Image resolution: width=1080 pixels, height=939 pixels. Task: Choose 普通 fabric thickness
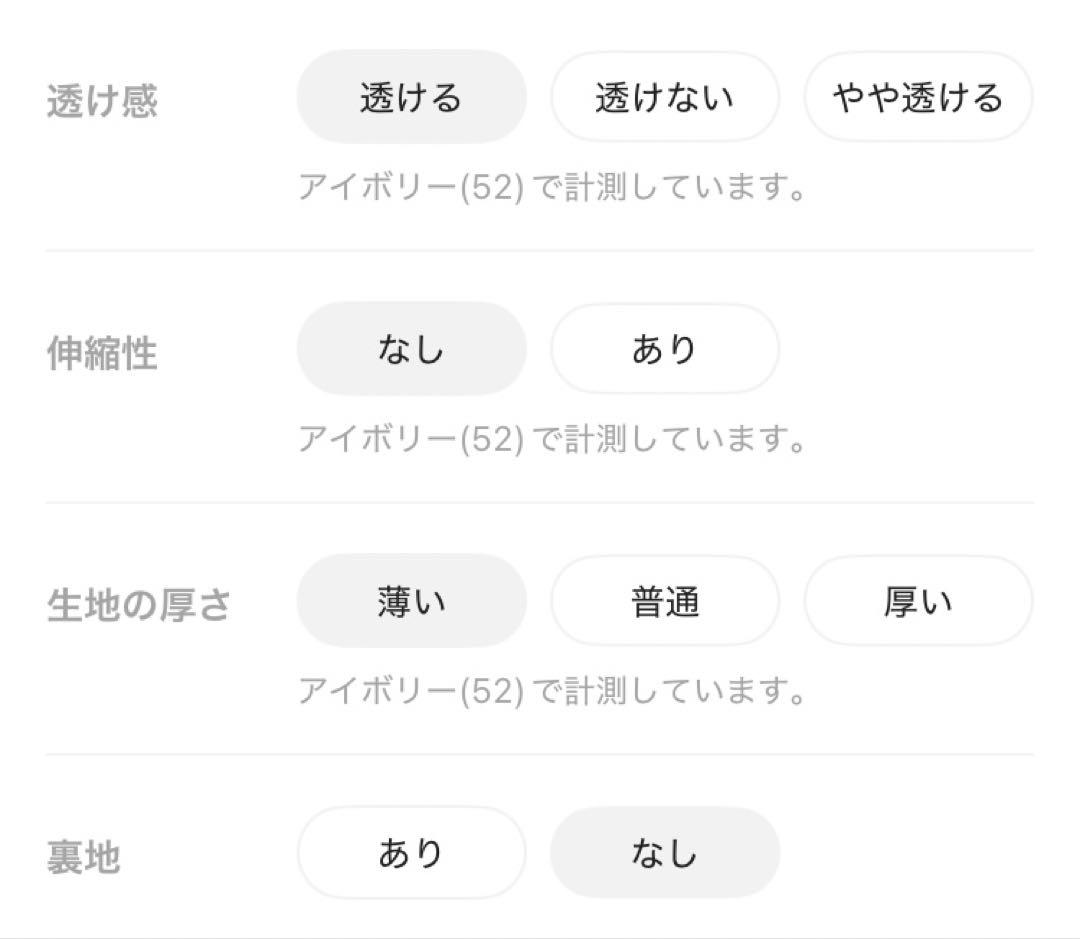pyautogui.click(x=664, y=601)
